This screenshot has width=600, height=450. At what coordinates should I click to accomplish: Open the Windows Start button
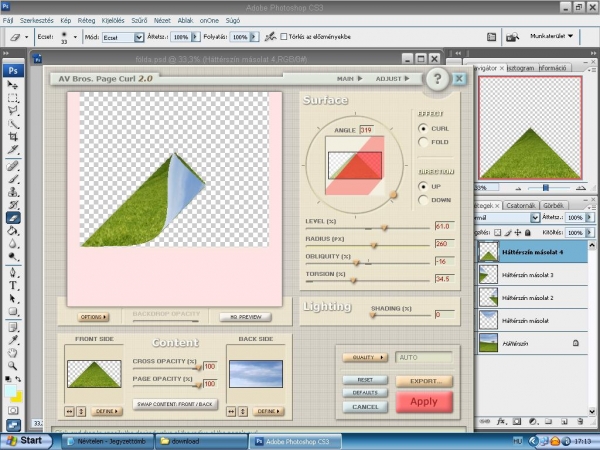coord(26,441)
